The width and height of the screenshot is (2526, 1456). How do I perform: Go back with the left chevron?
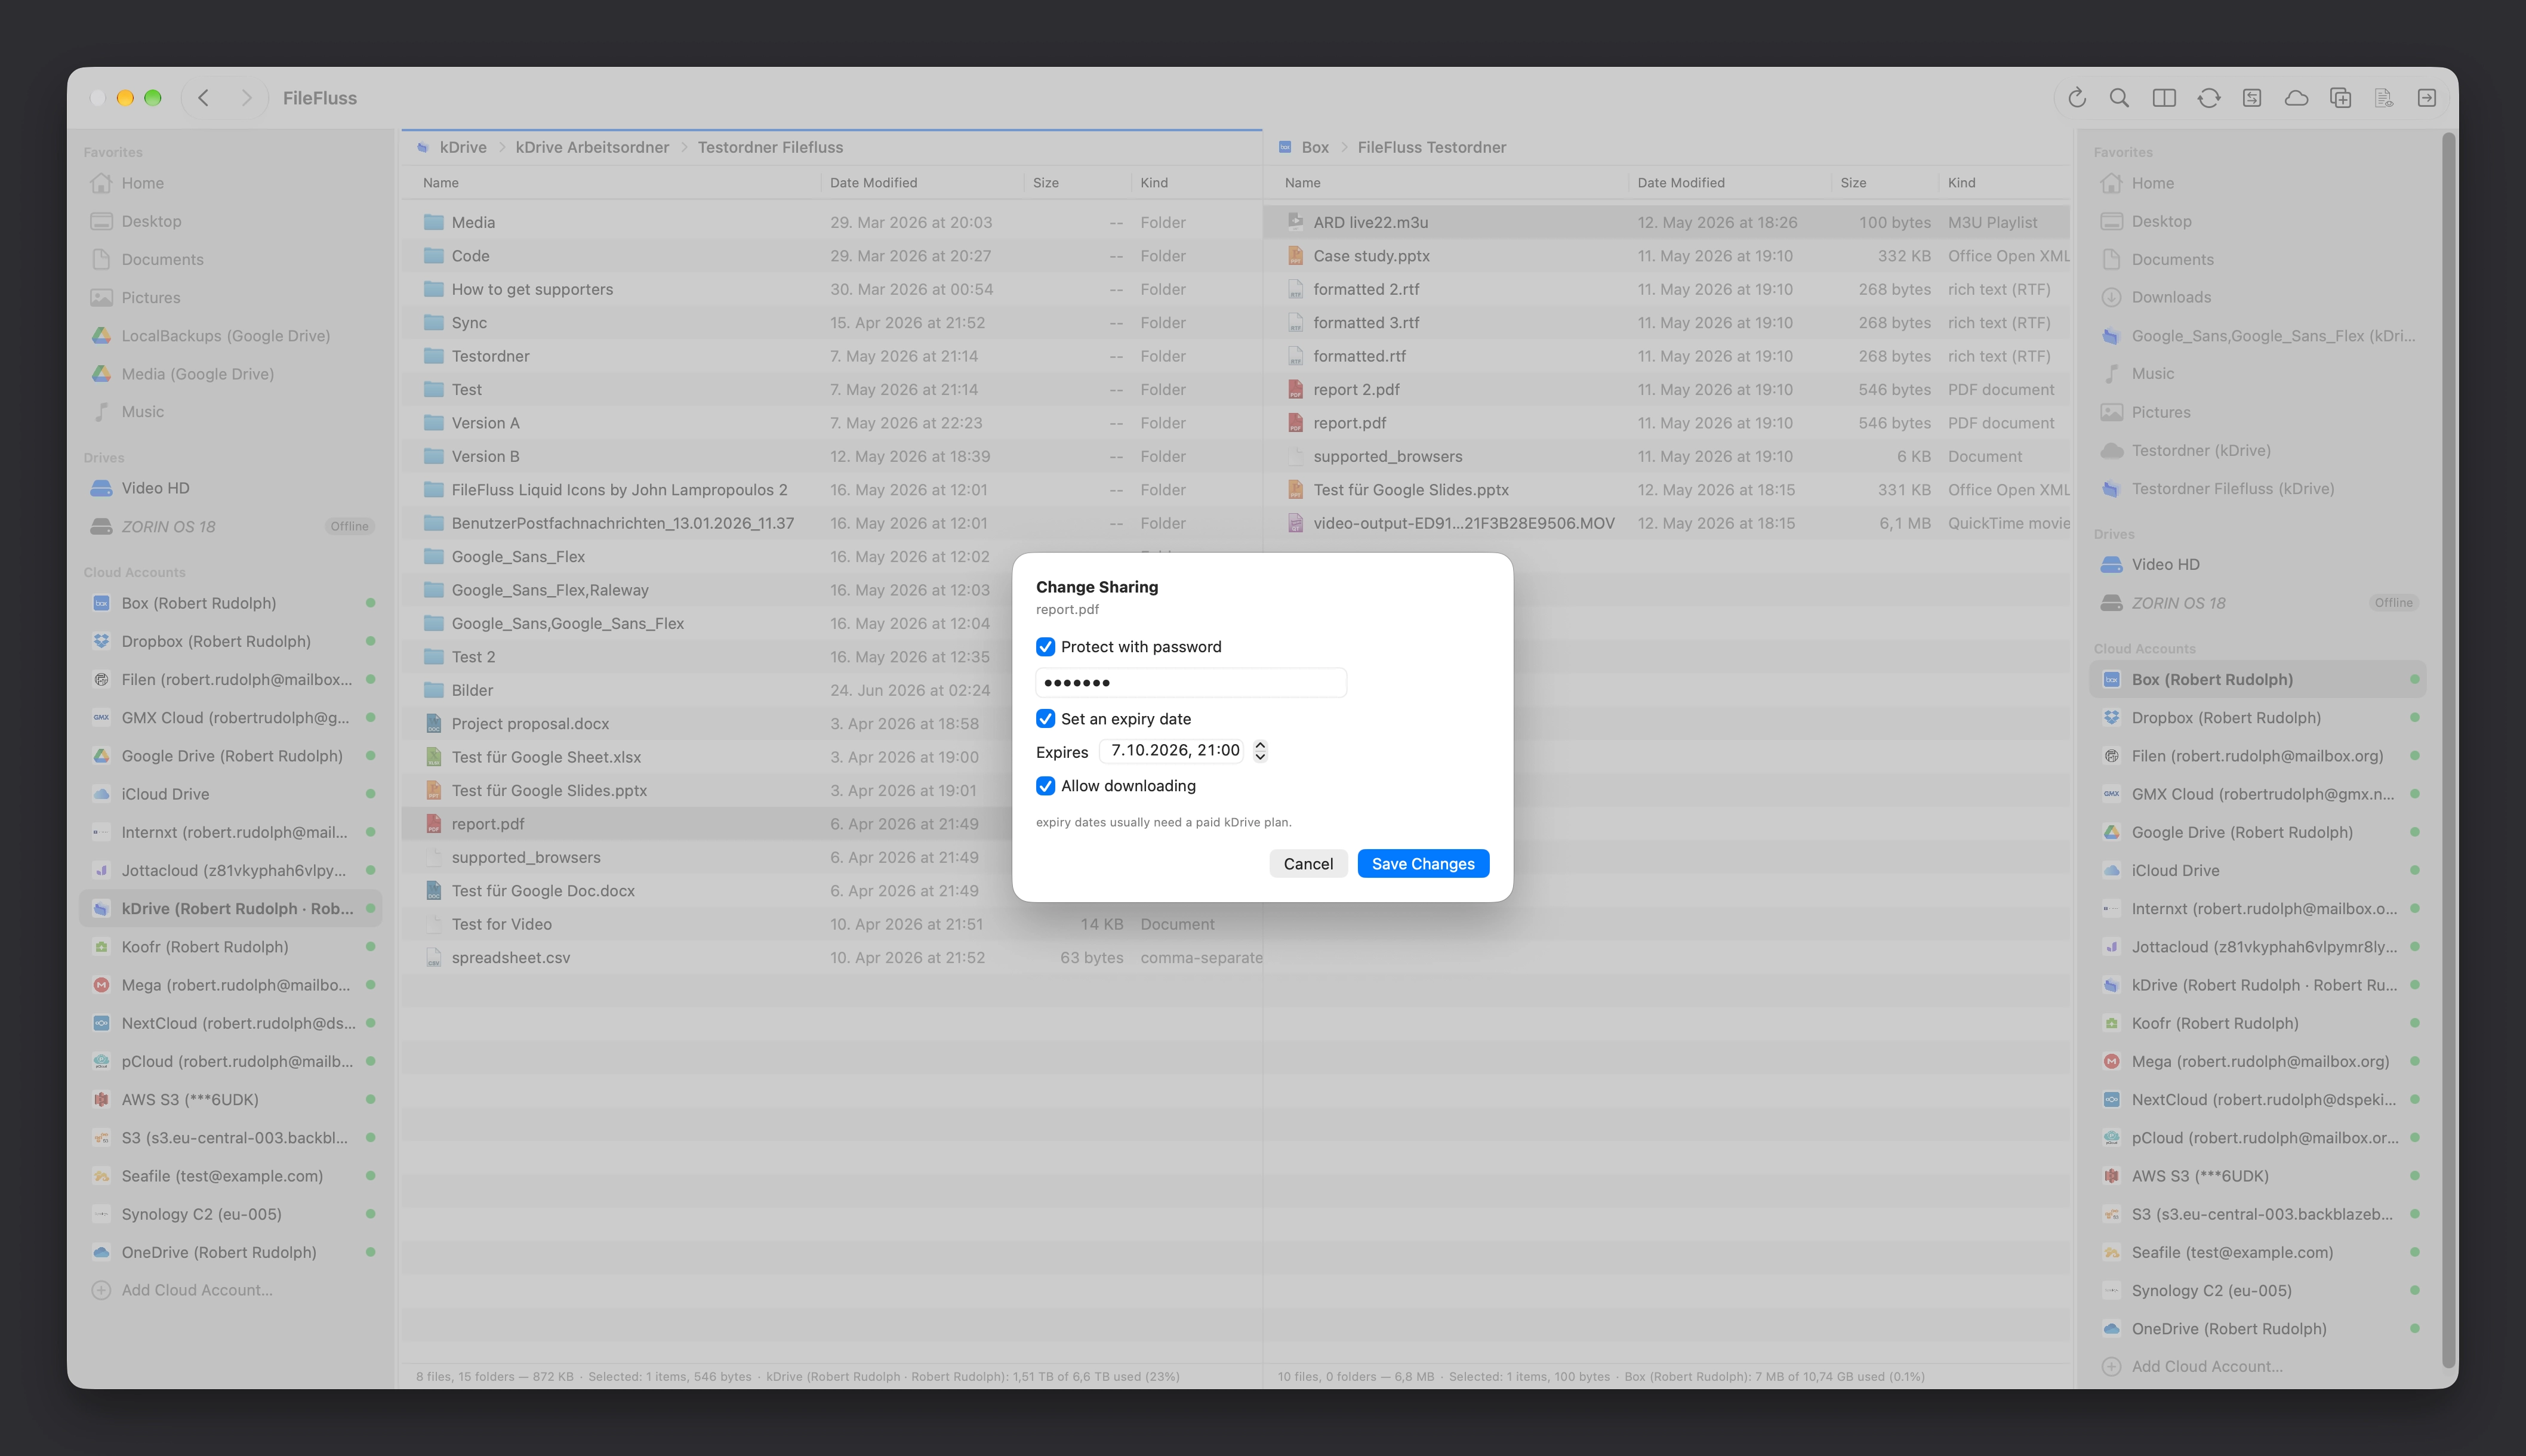[x=204, y=98]
